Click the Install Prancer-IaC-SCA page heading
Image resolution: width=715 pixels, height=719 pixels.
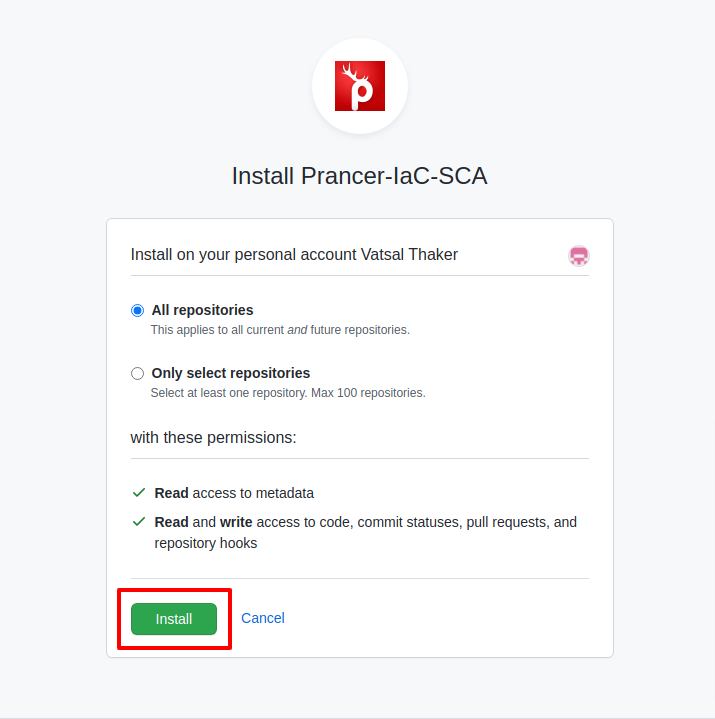[360, 176]
